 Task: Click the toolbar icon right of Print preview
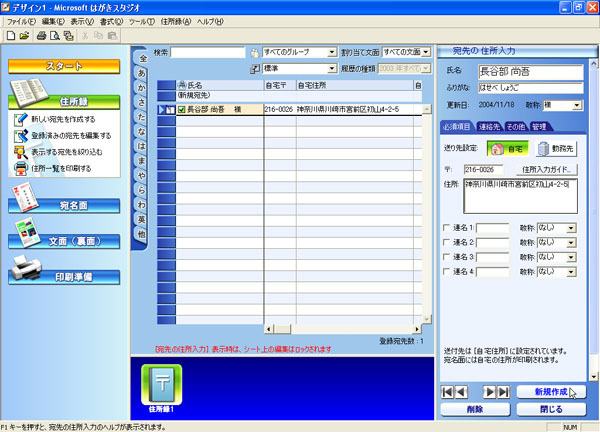(68, 36)
